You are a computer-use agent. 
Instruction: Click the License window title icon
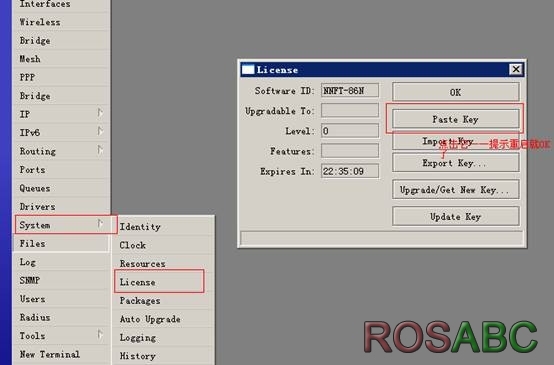point(248,70)
